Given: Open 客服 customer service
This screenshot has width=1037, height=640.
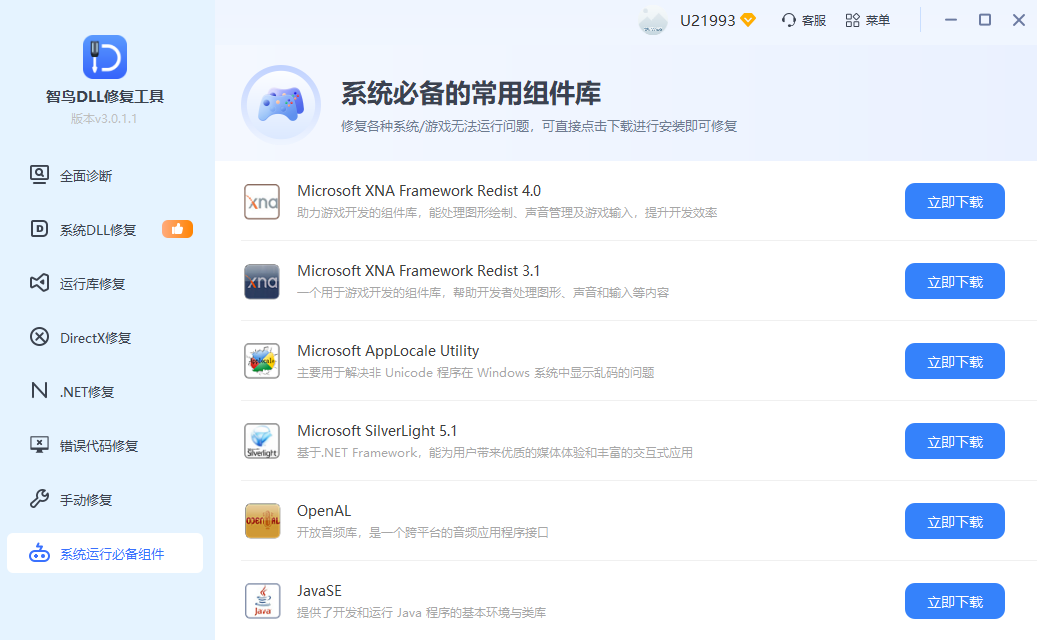Looking at the screenshot, I should [x=804, y=20].
